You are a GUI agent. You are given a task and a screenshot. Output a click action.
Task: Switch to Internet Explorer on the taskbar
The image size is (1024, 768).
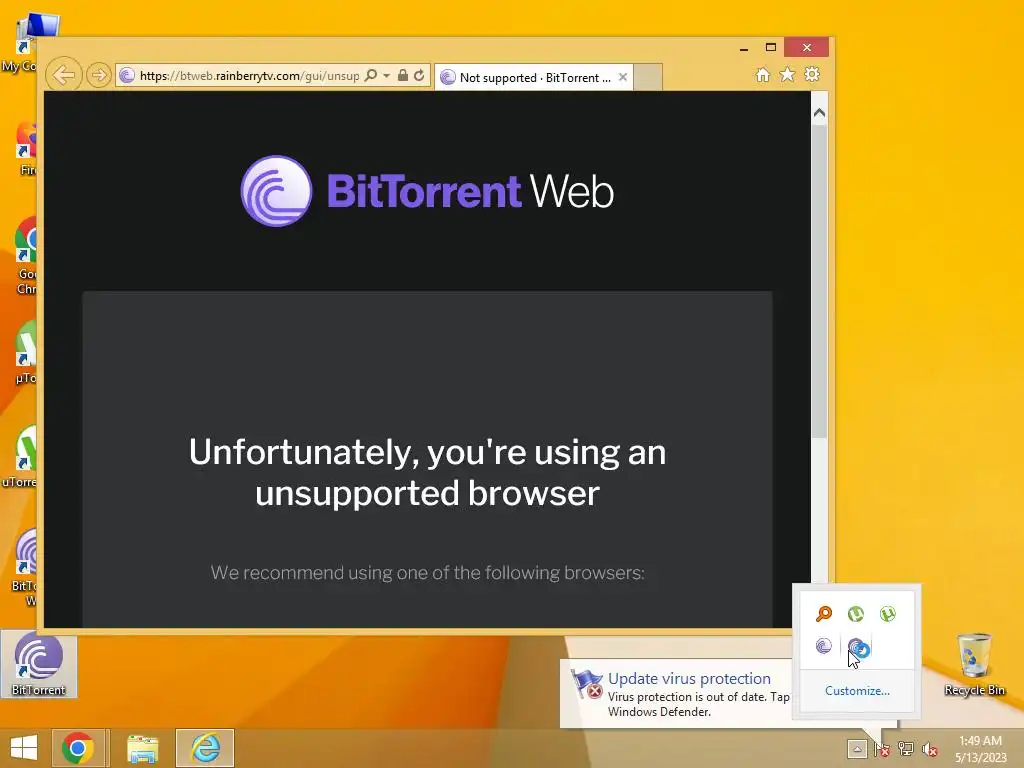pos(205,748)
